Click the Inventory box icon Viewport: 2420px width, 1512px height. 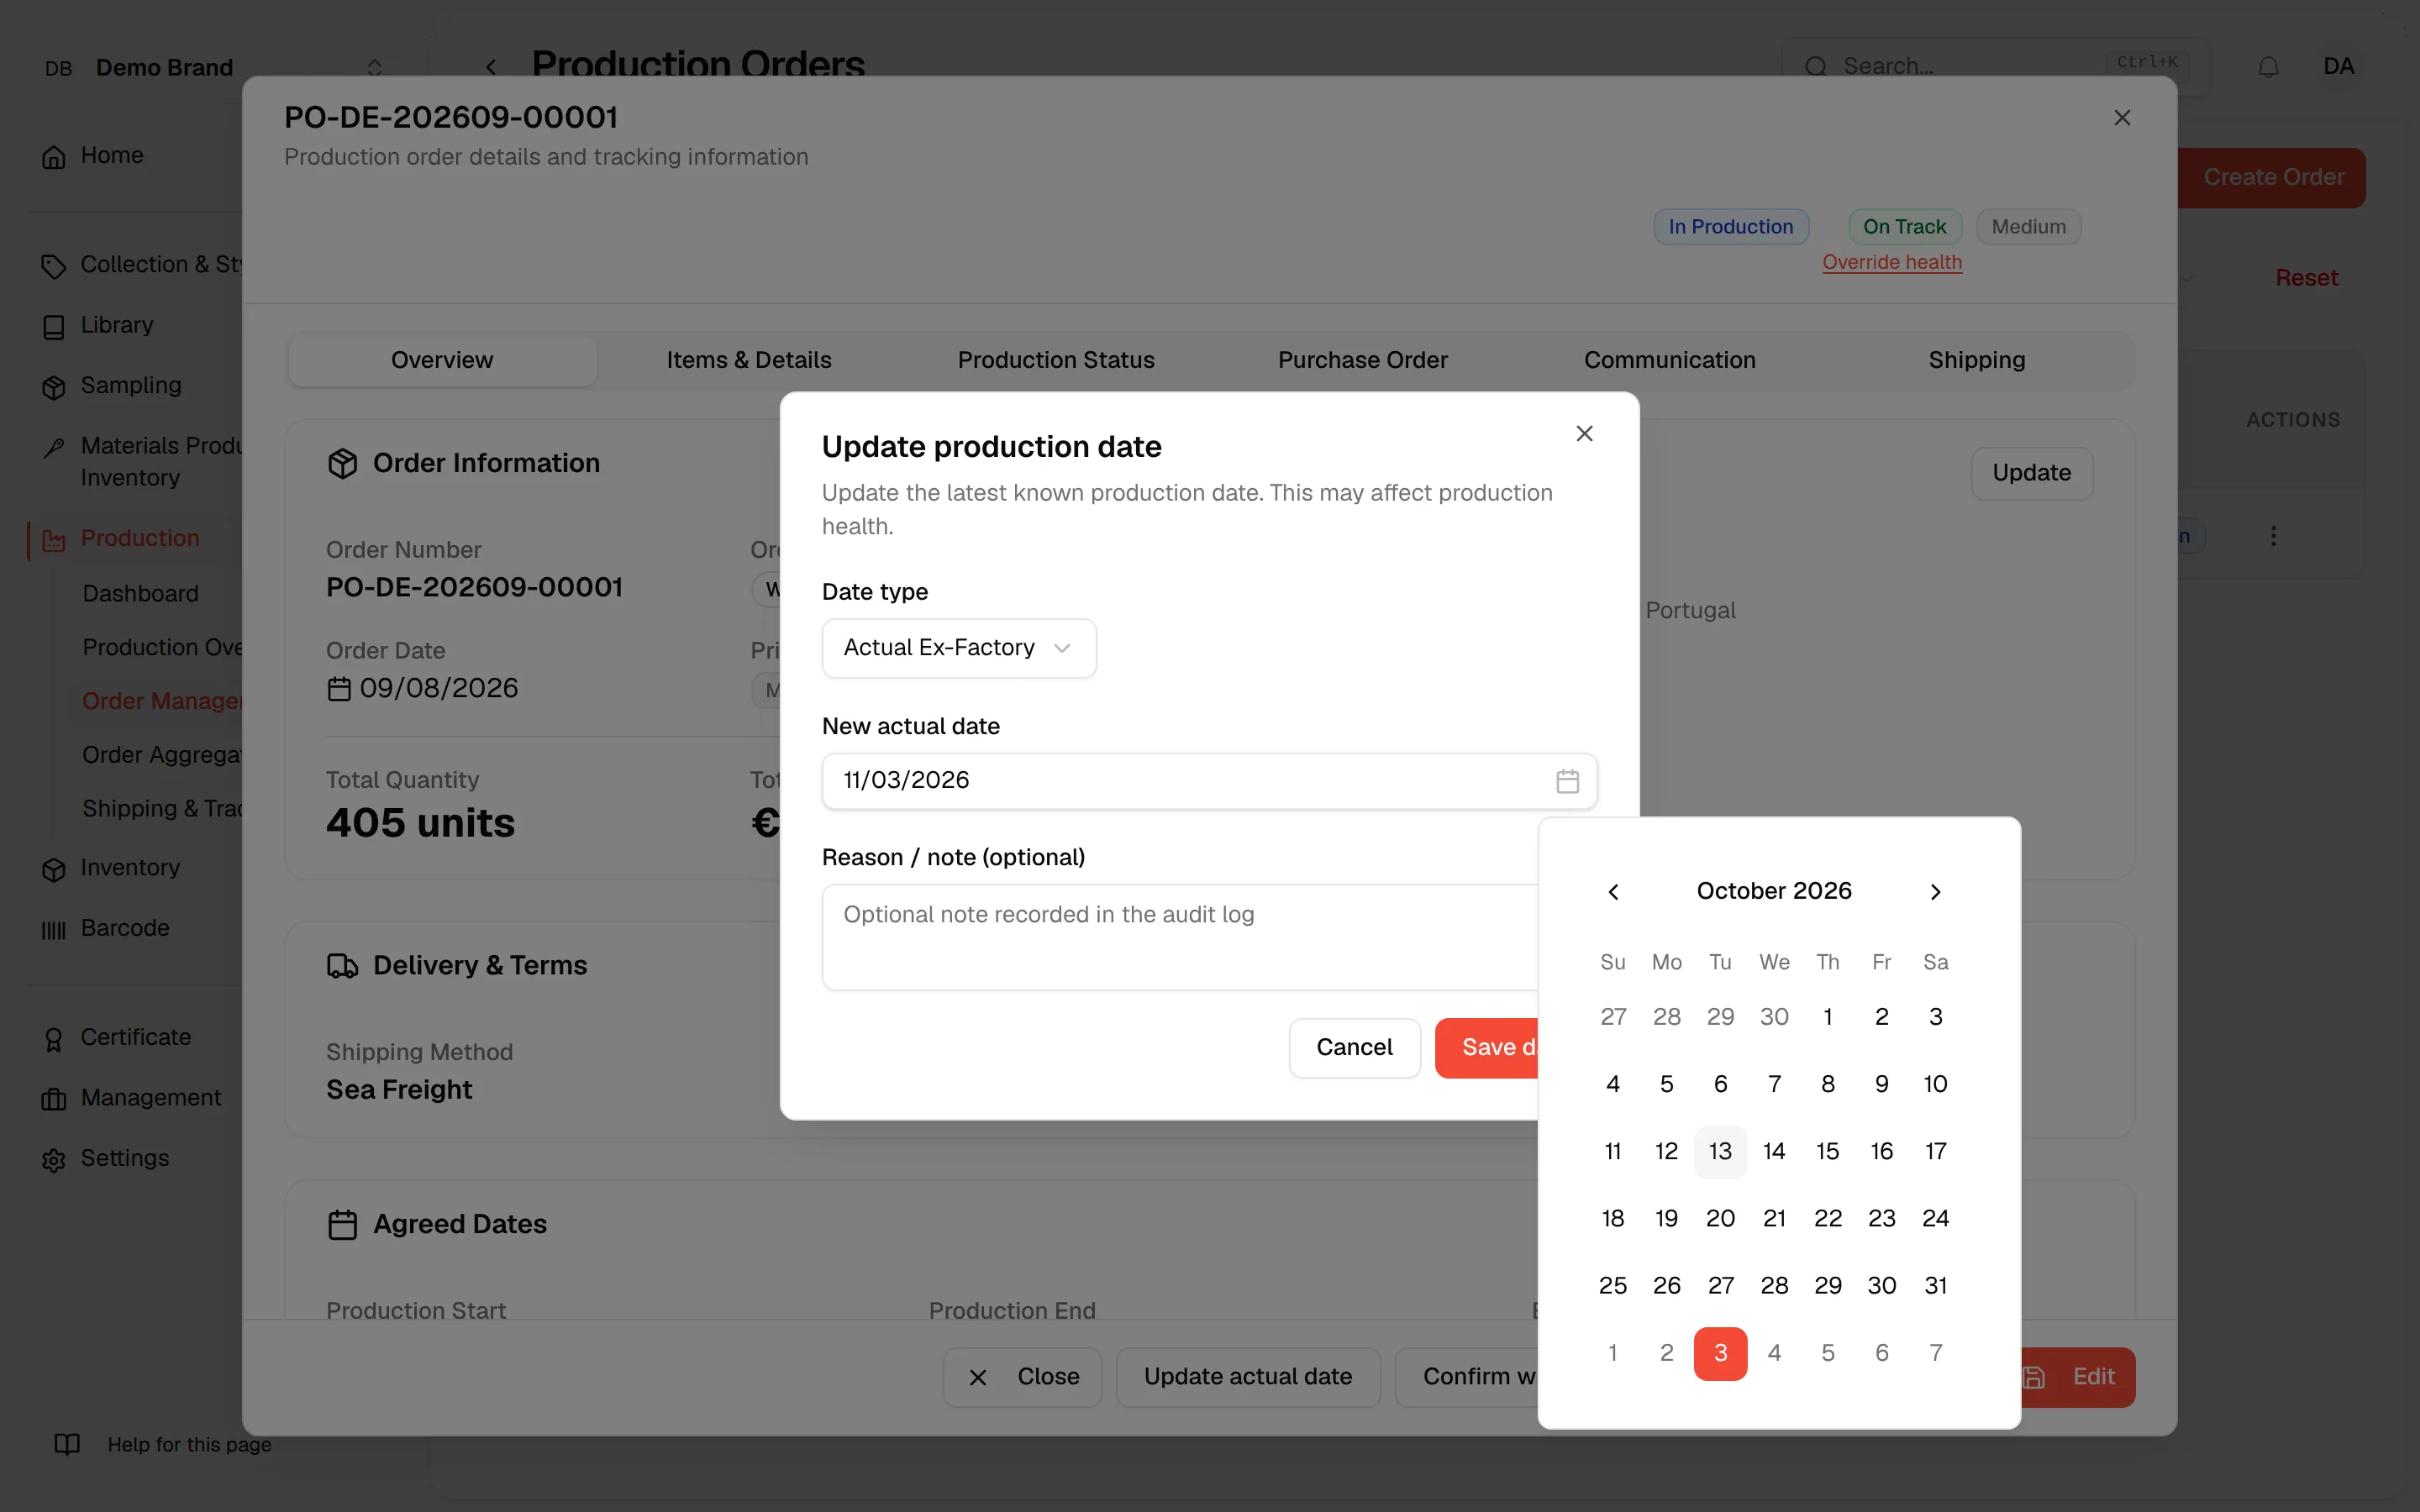(x=54, y=869)
